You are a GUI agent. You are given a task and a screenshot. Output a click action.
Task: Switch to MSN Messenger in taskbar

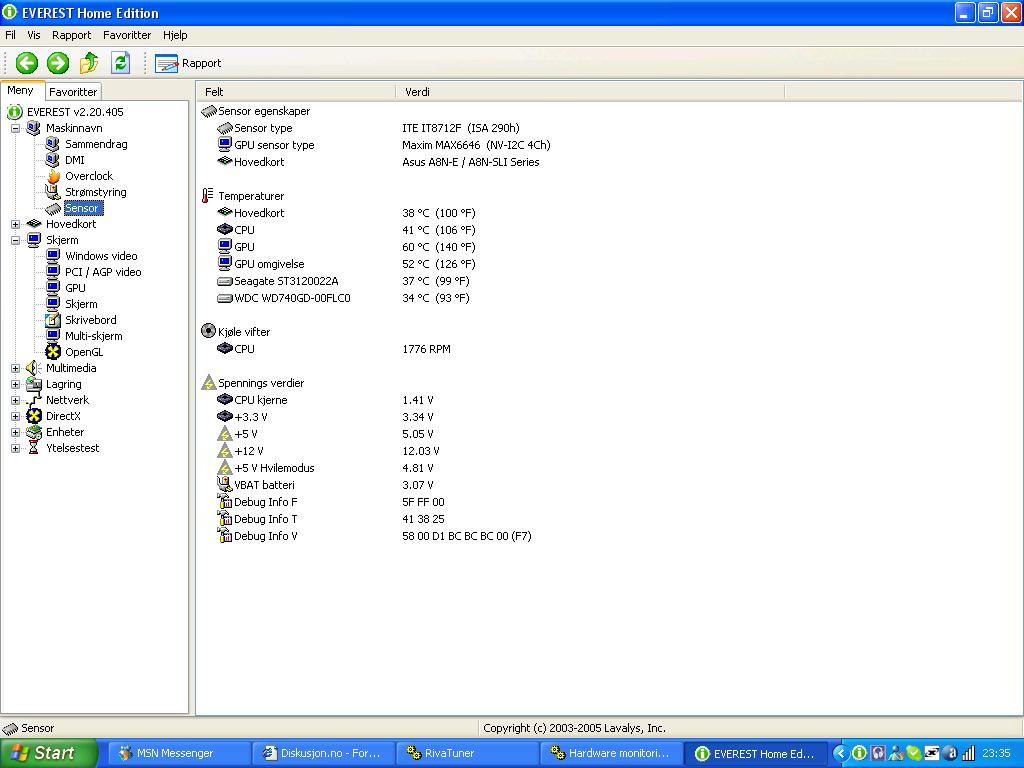[178, 753]
